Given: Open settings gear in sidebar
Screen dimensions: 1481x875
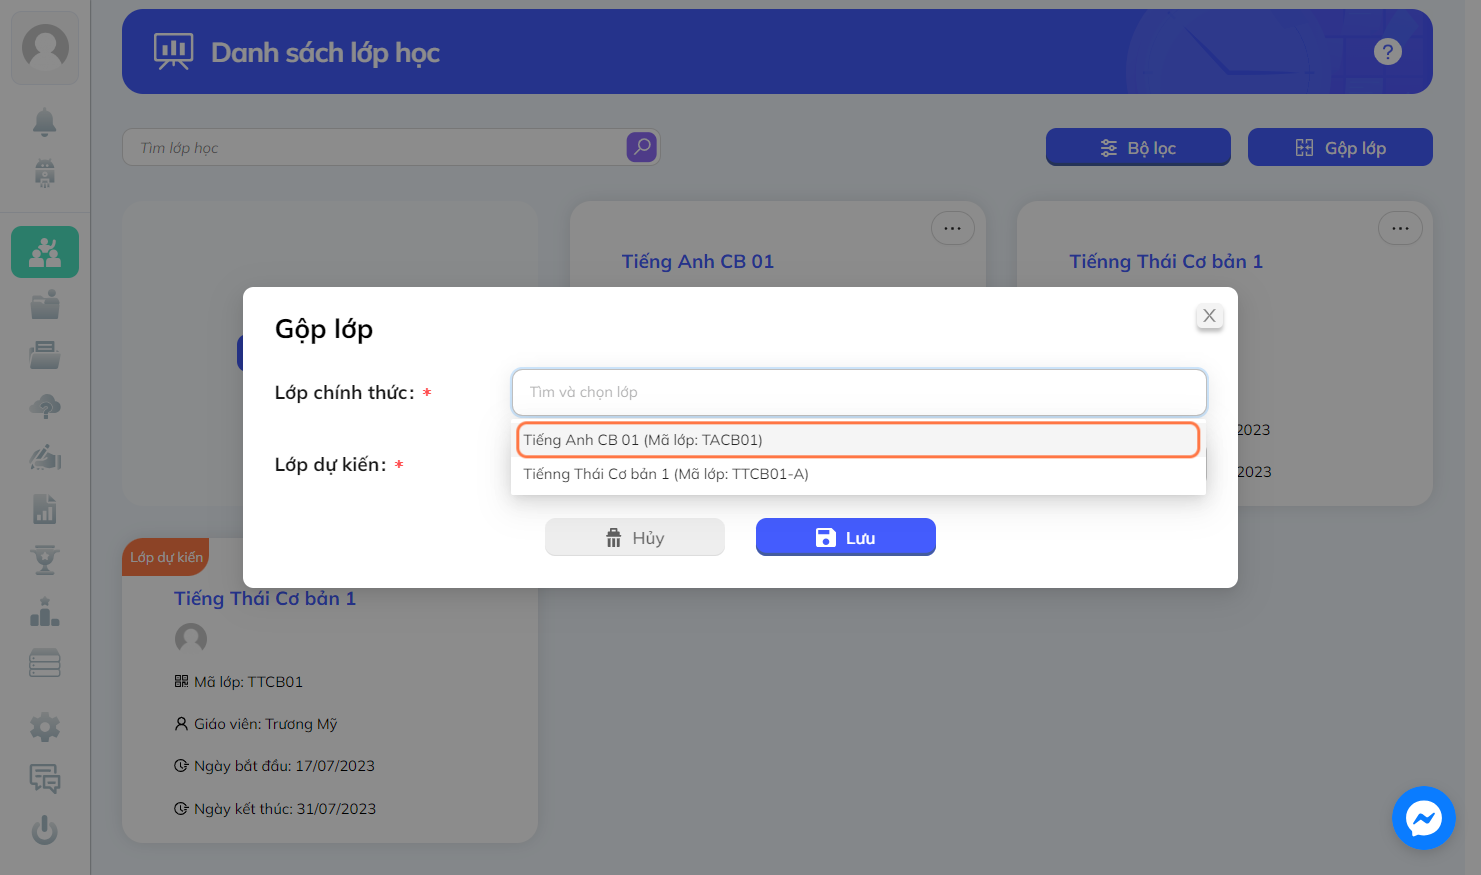Looking at the screenshot, I should (x=45, y=727).
